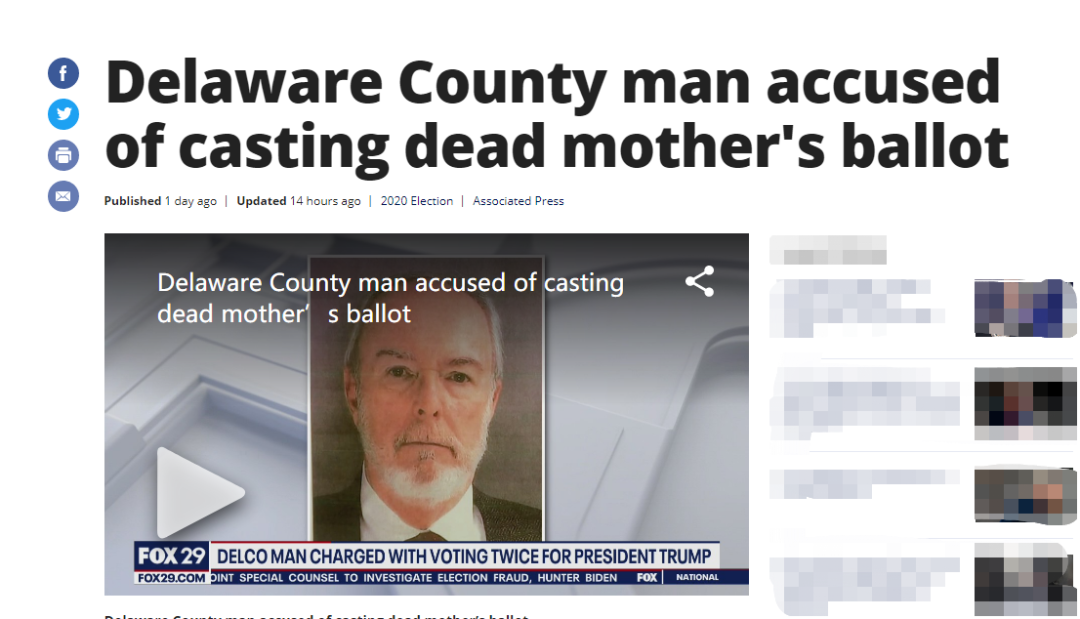Open fourth blurred sidebar story thumbnail
This screenshot has width=1080, height=619.
1025,579
